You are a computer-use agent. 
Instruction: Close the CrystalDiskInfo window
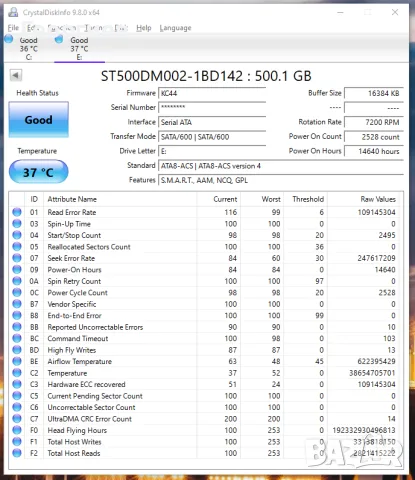pos(395,12)
